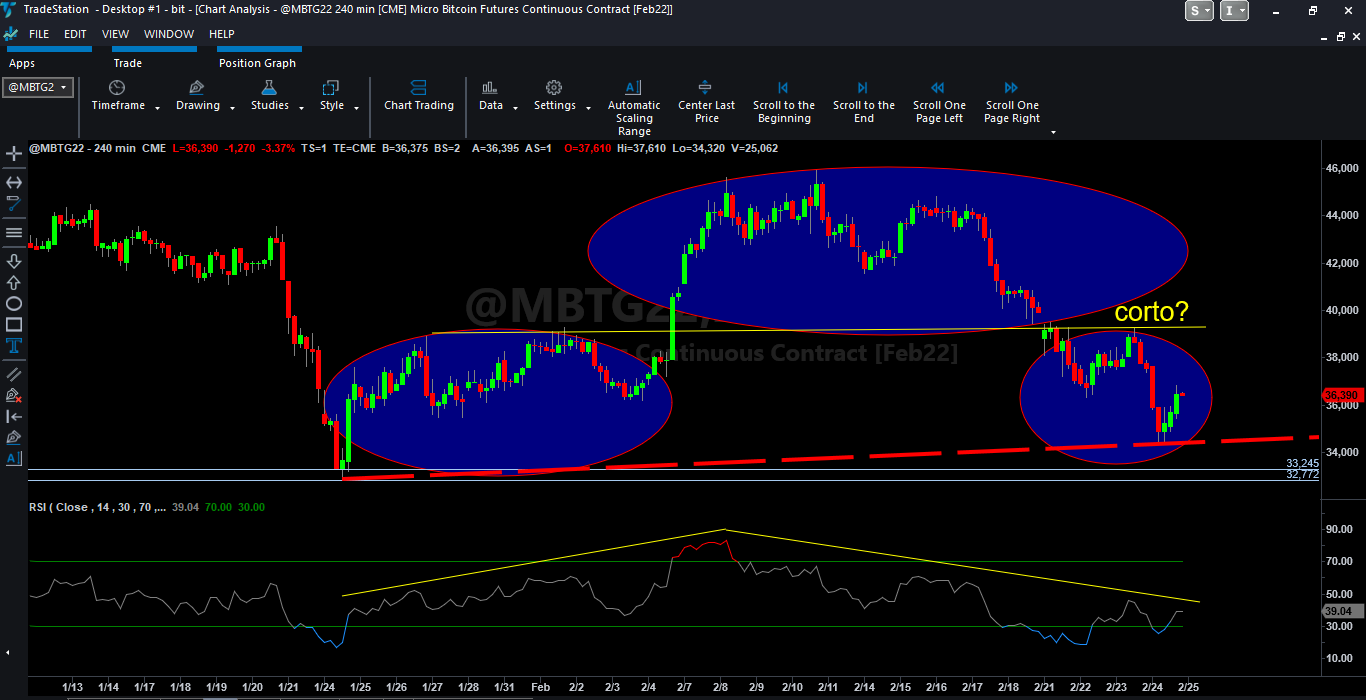Open the EDIT menu
This screenshot has height=700, width=1366.
tap(75, 34)
